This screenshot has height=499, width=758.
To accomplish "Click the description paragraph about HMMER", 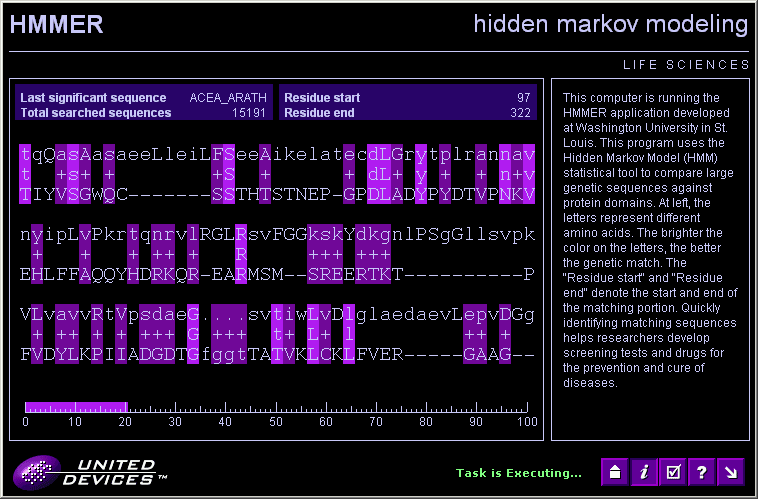I will click(650, 240).
